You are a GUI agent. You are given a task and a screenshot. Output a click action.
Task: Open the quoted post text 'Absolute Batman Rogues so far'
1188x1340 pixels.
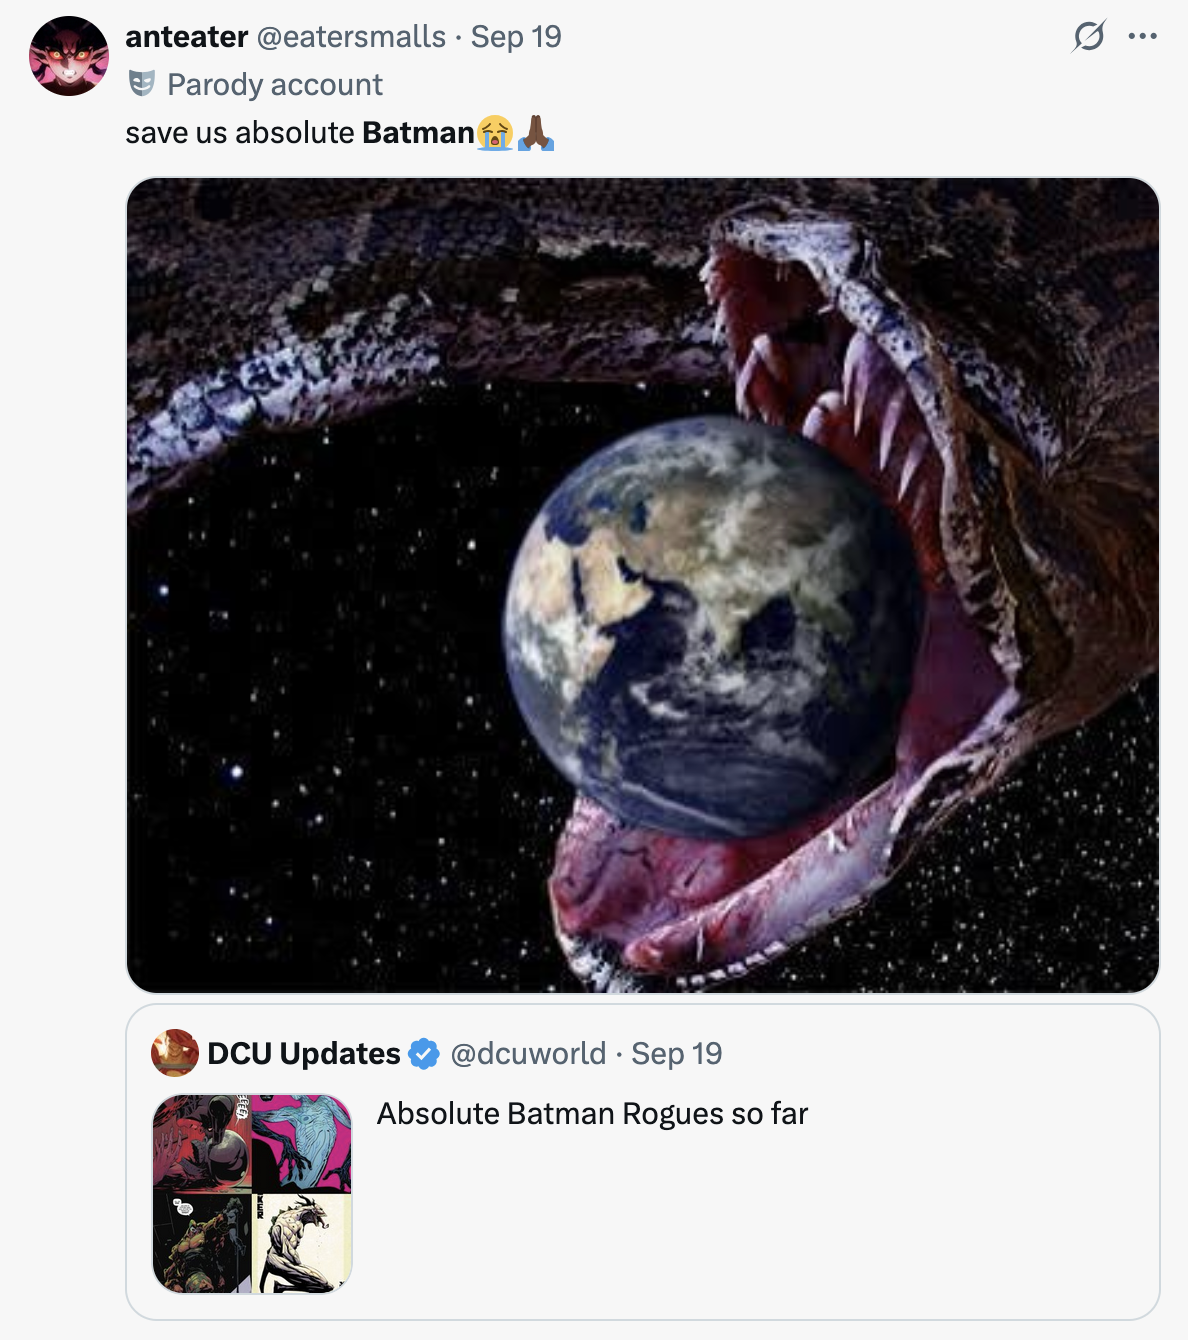pos(592,1114)
